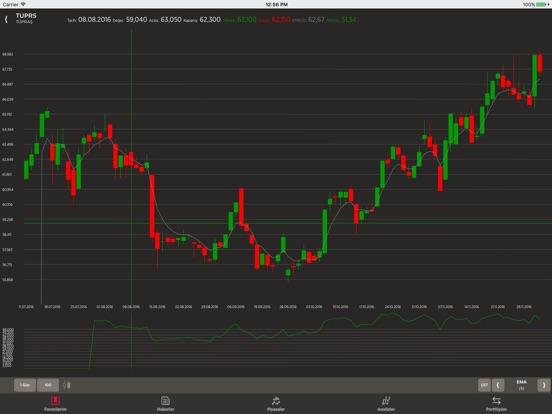Tap the TUPRS symbol title
The width and height of the screenshot is (552, 414).
coord(26,16)
